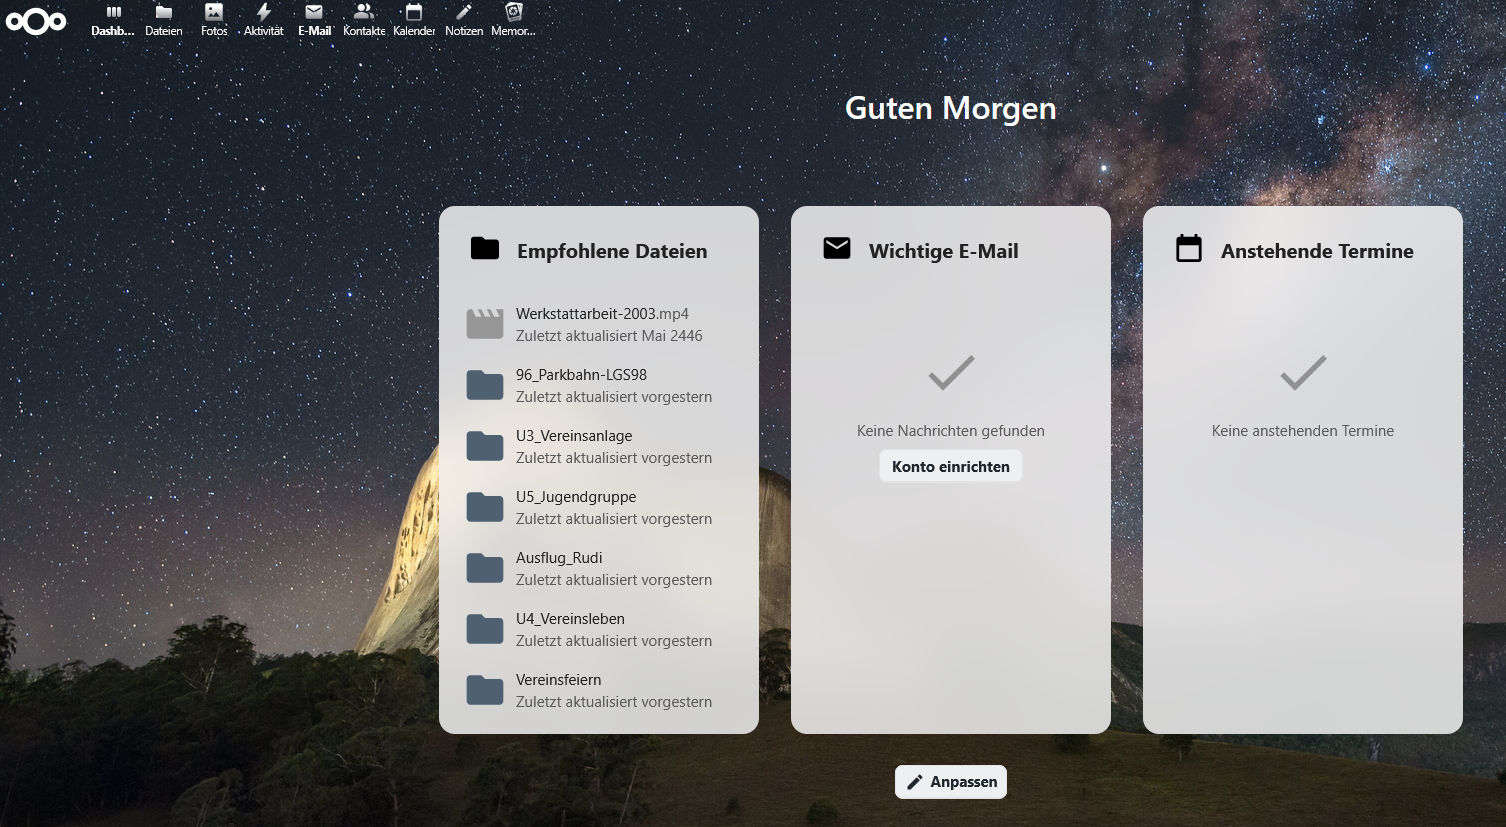
Task: Click the Empfohlene Dateien widget heading
Action: [611, 251]
